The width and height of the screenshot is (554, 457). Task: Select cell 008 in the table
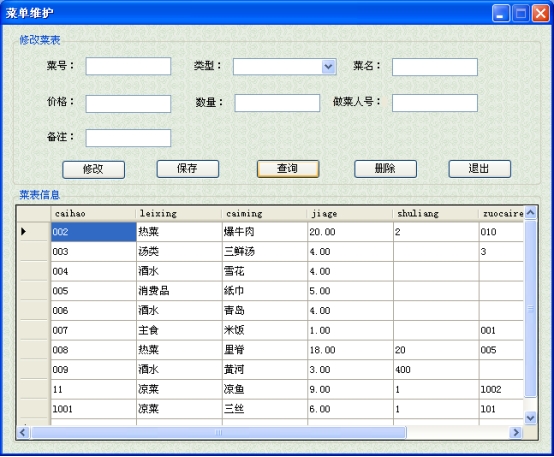[94, 350]
